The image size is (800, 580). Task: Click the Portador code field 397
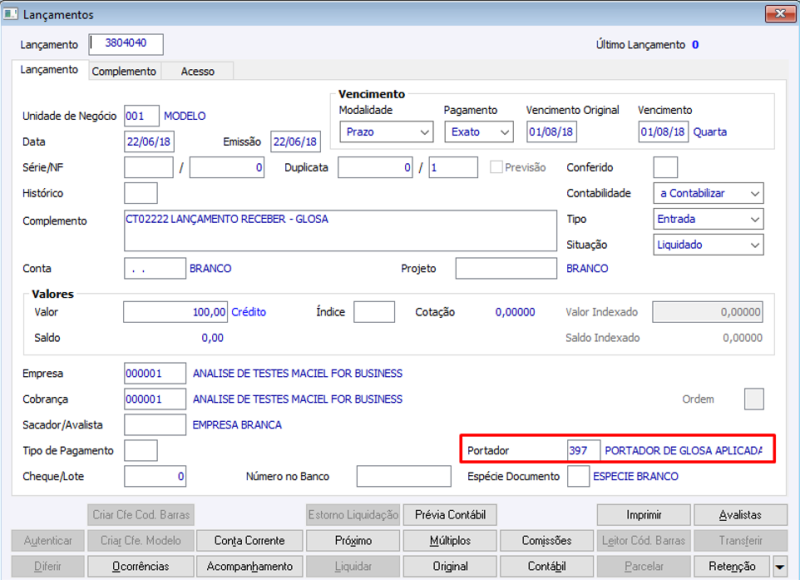coord(584,450)
